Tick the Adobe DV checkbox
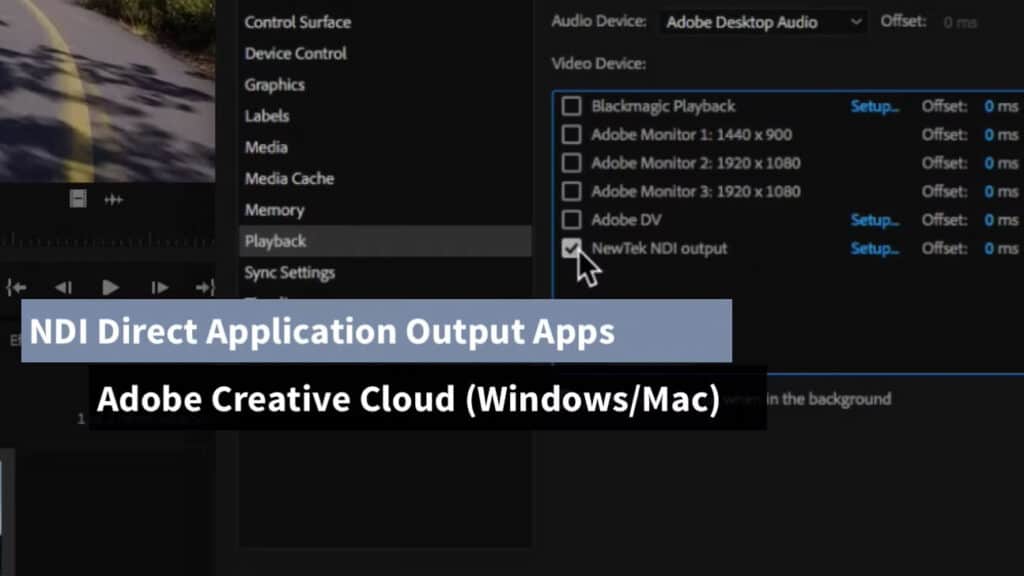1024x576 pixels. coord(571,220)
